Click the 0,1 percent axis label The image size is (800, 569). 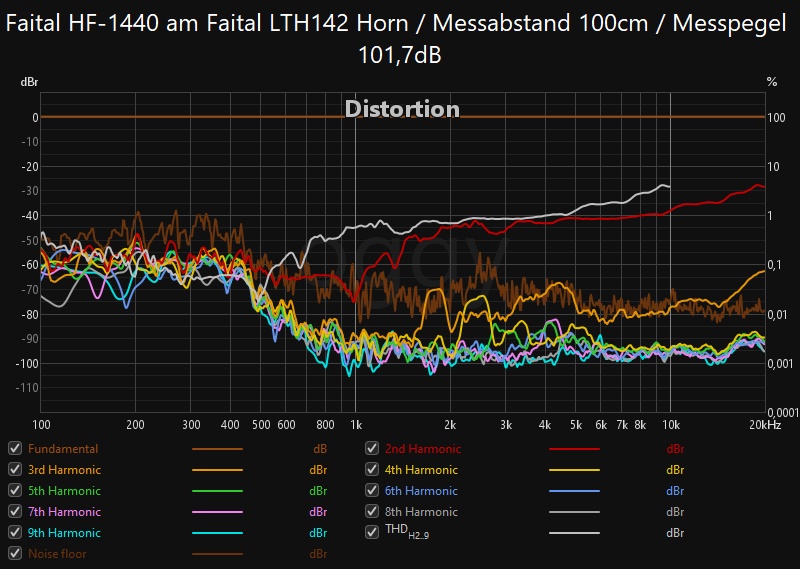[x=774, y=264]
